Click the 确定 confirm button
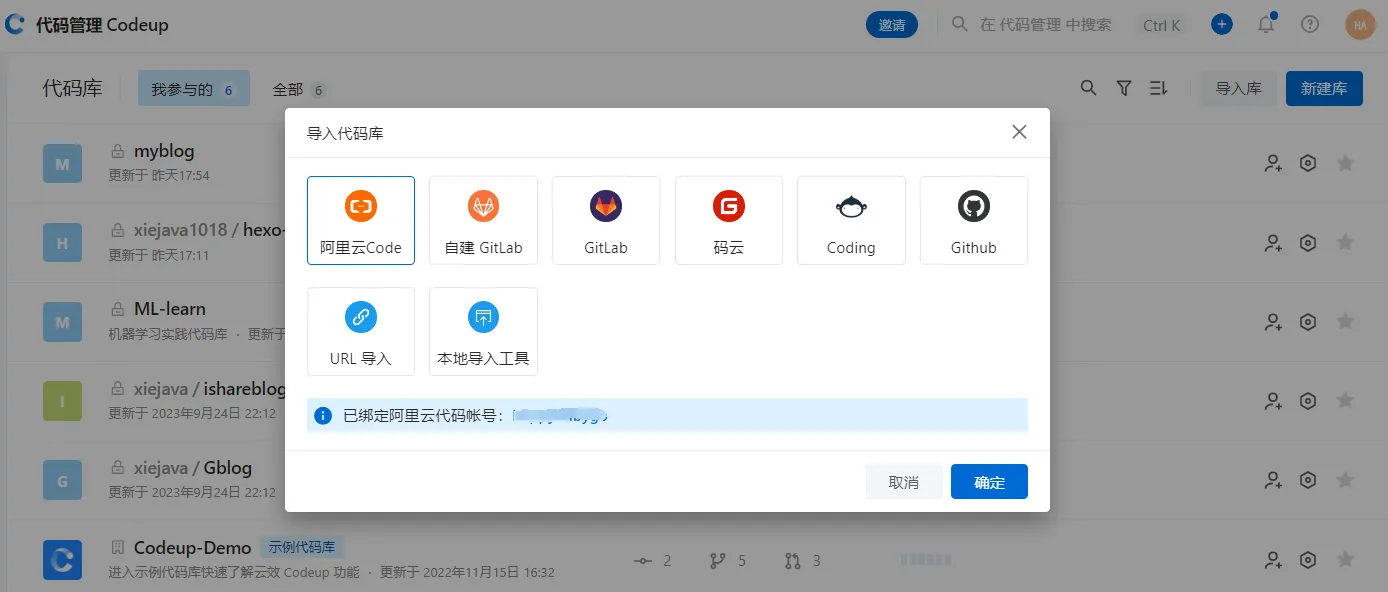This screenshot has height=592, width=1388. pyautogui.click(x=989, y=481)
